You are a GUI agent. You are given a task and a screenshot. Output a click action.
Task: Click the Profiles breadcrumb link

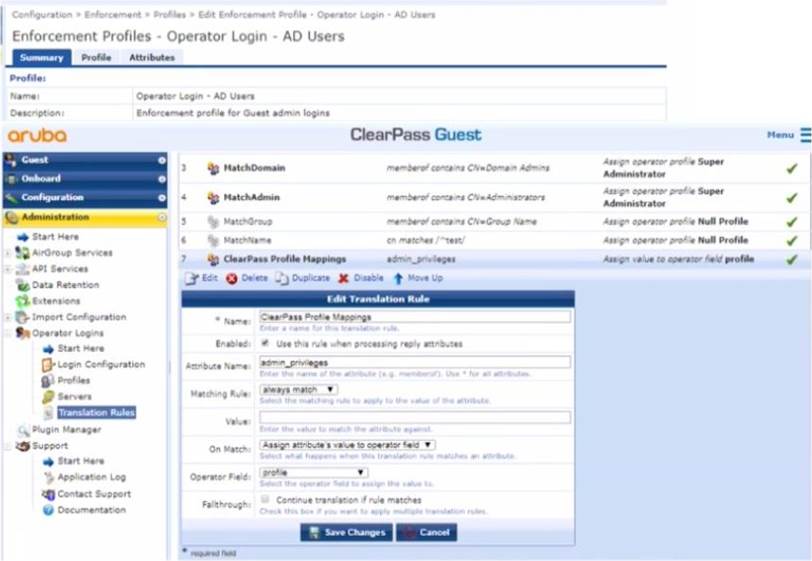point(169,15)
